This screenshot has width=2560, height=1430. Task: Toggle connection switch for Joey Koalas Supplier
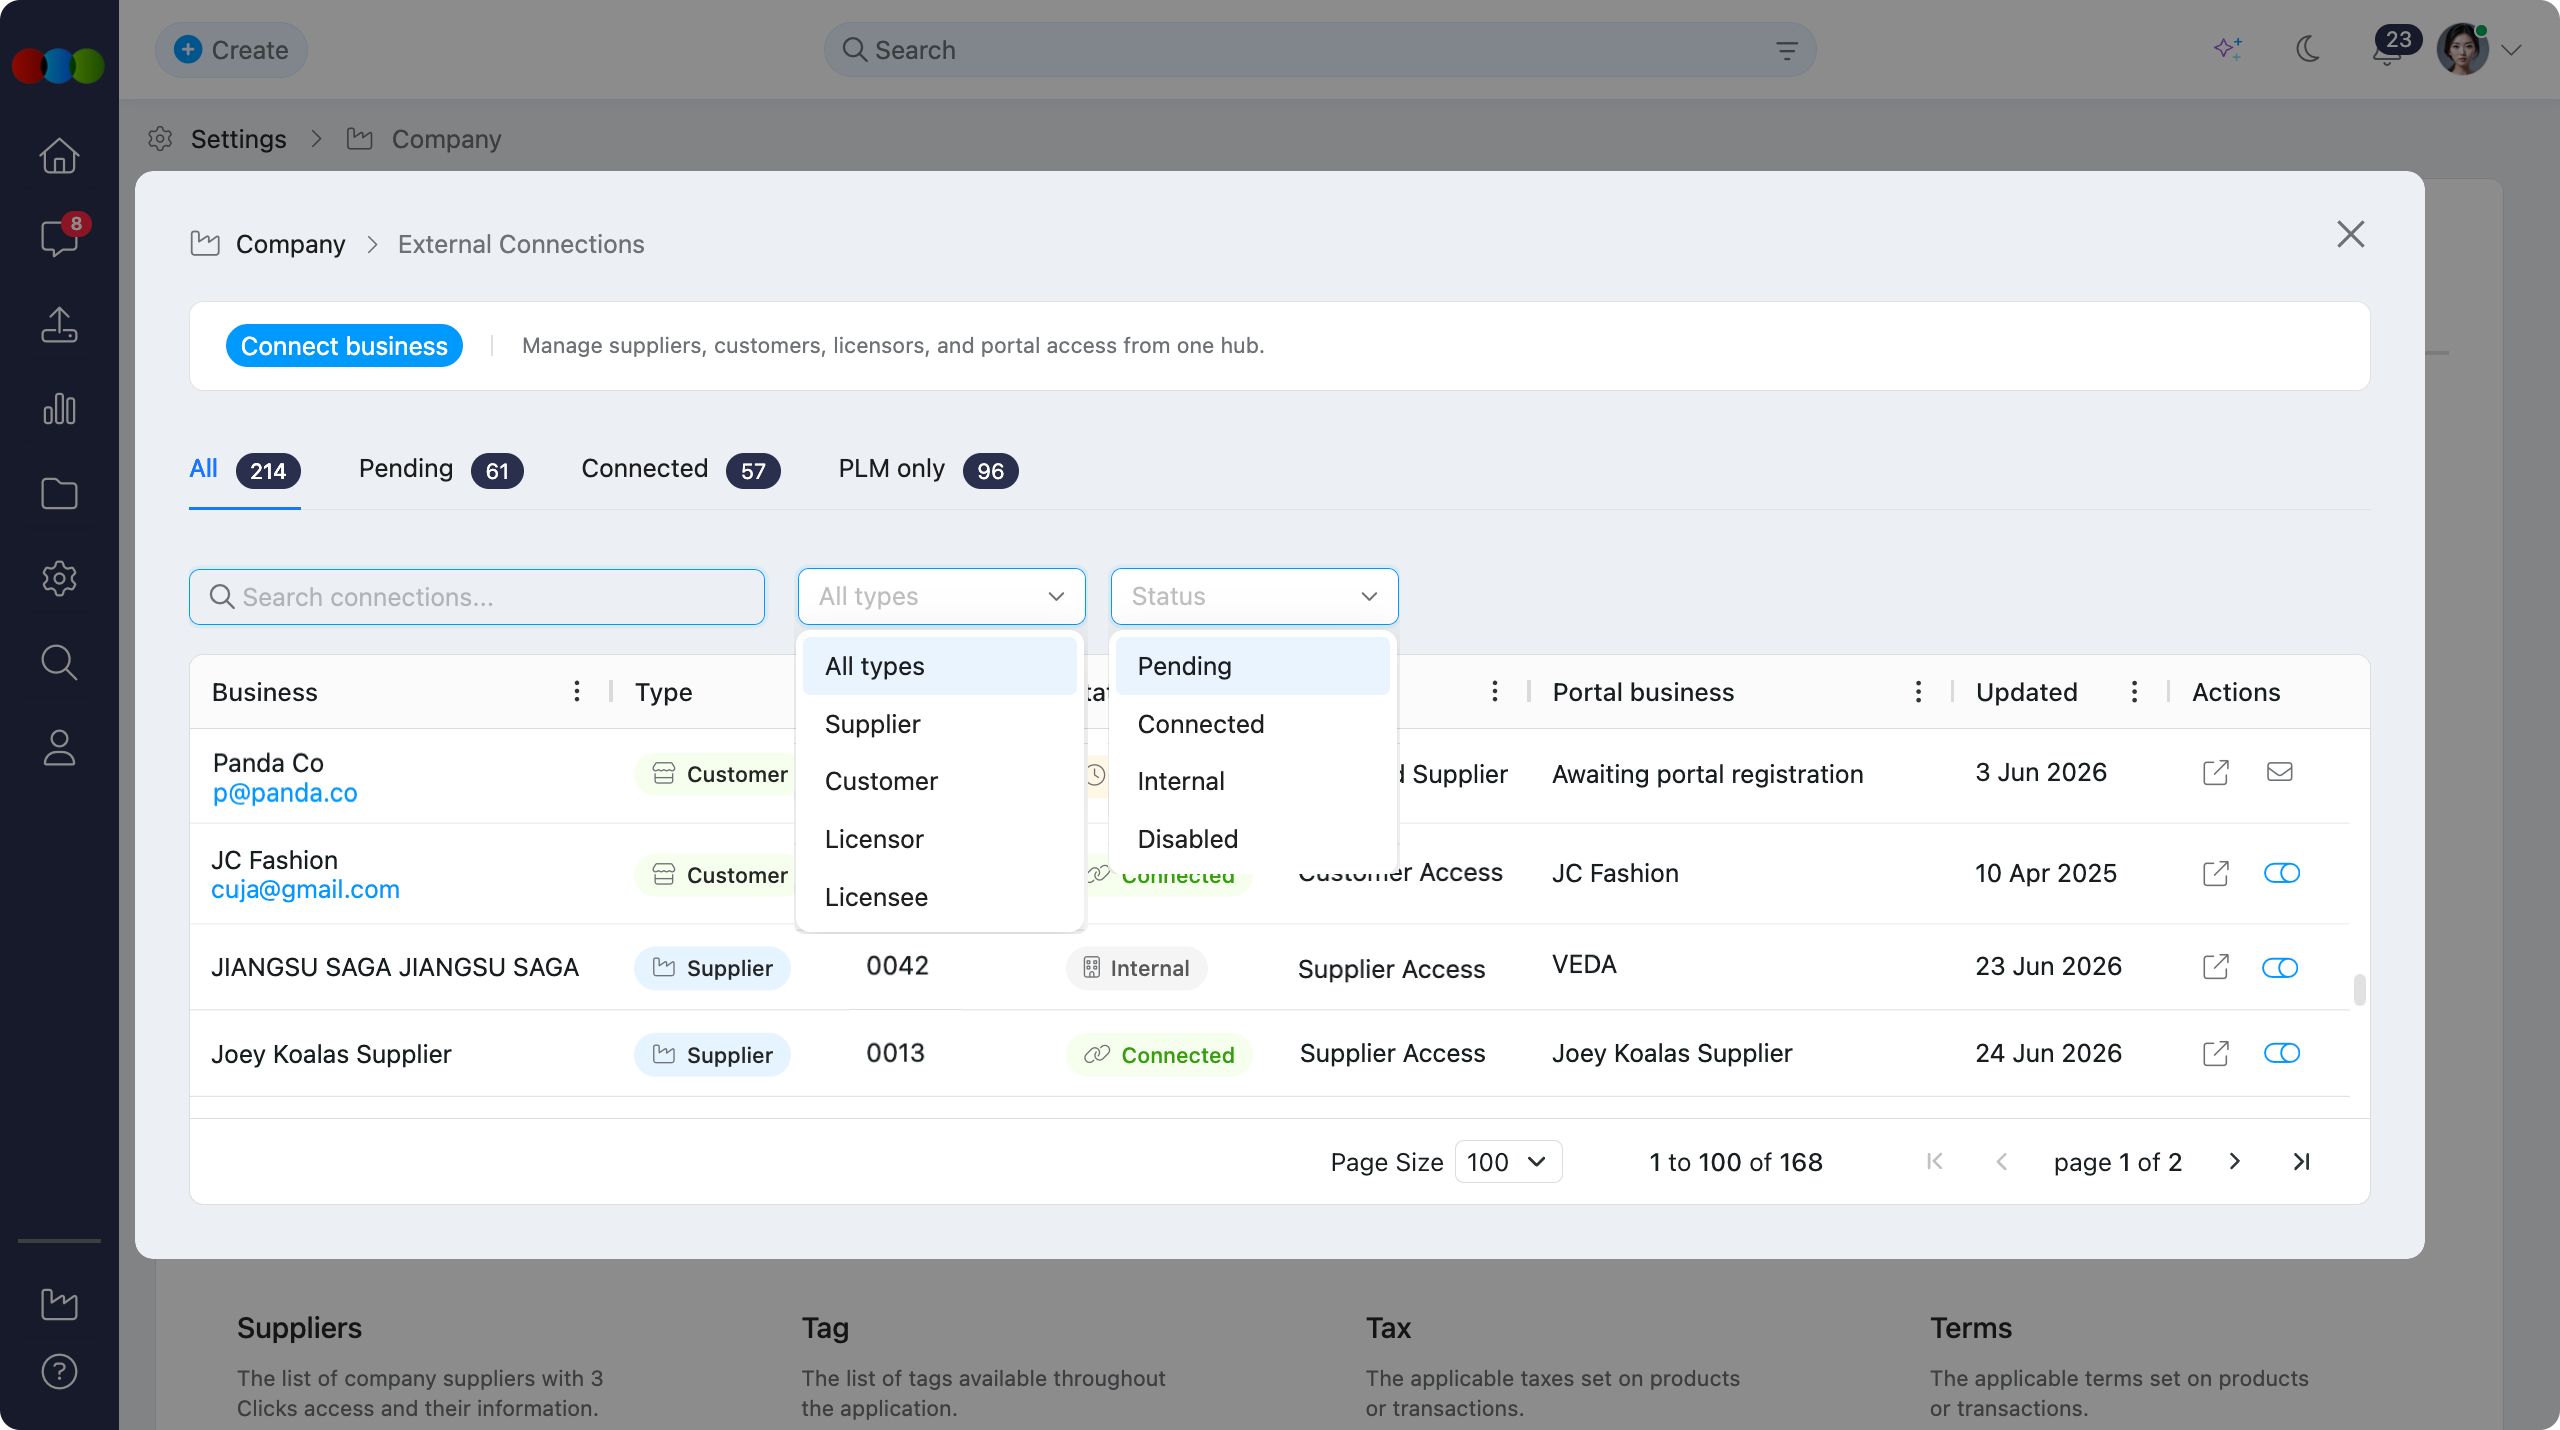coord(2282,1053)
